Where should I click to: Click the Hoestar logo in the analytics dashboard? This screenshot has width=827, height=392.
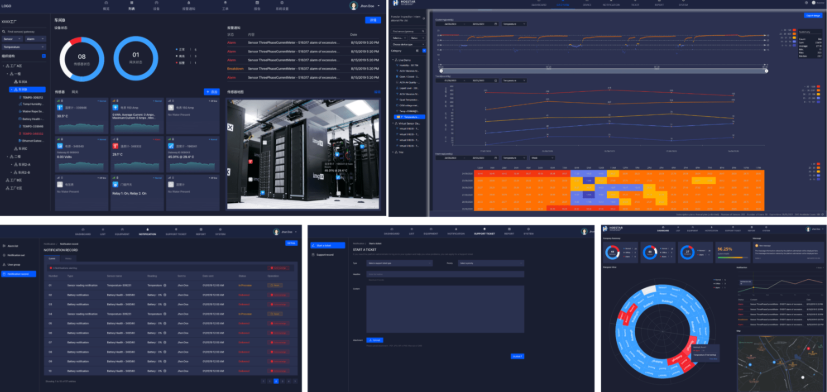pyautogui.click(x=396, y=3)
